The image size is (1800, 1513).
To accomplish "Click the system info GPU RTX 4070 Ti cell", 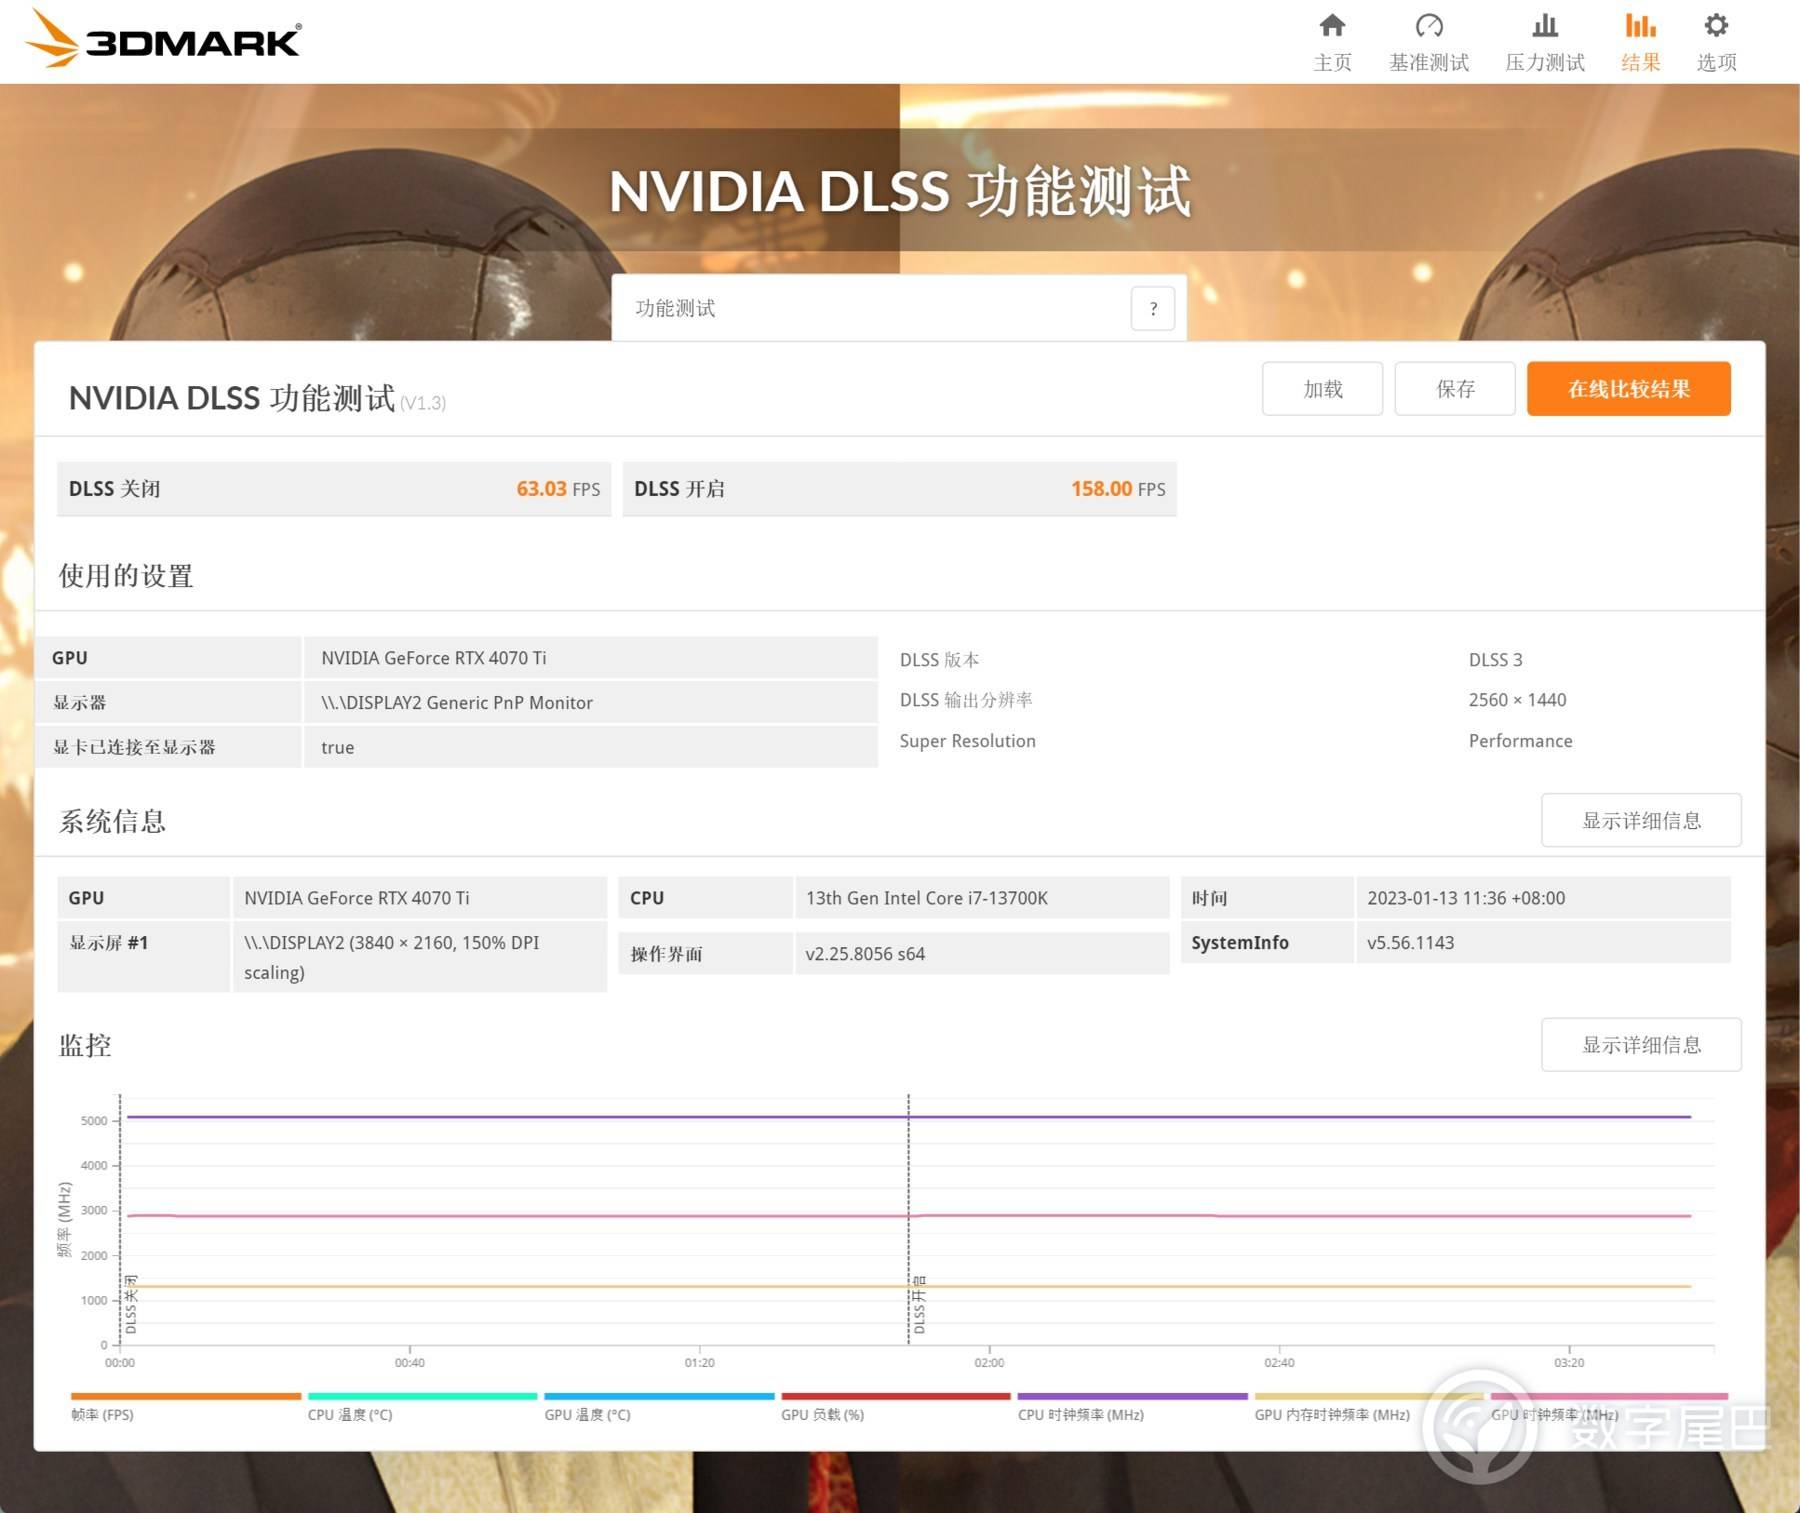I will click(x=420, y=898).
